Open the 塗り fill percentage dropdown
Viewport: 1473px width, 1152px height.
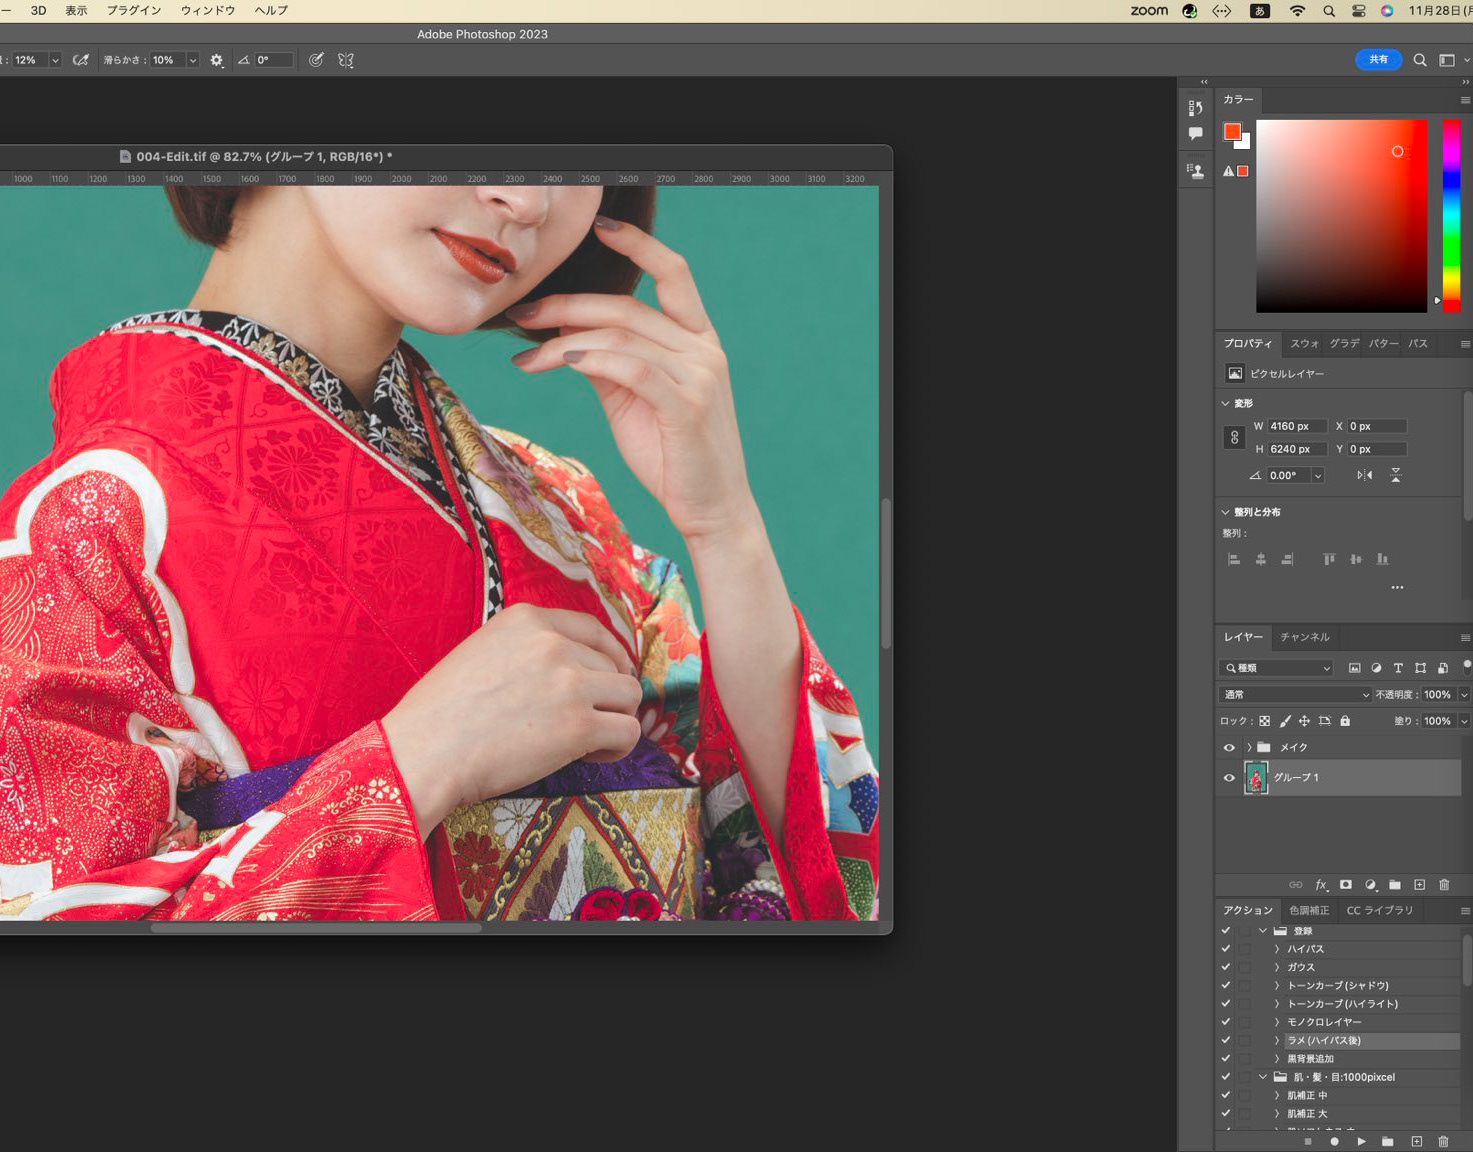1464,721
